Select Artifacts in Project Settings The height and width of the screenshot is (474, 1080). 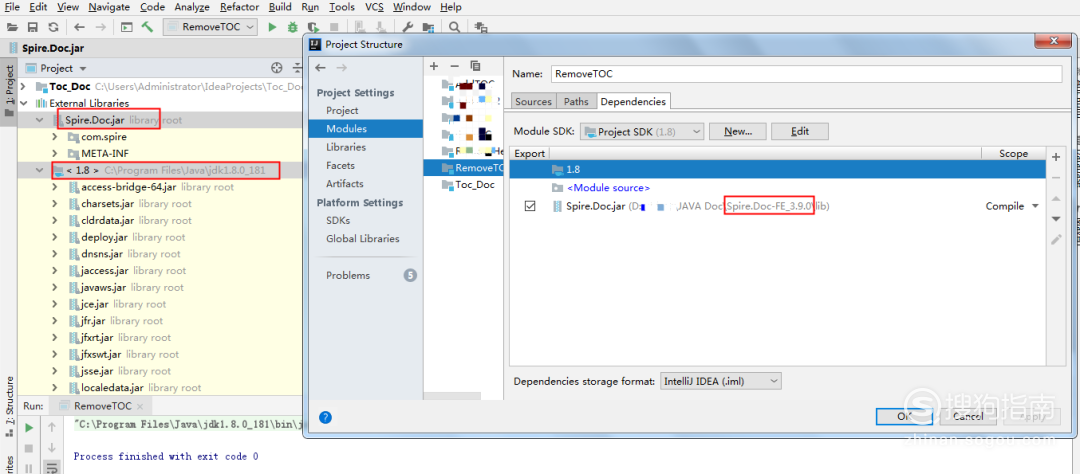(x=344, y=183)
